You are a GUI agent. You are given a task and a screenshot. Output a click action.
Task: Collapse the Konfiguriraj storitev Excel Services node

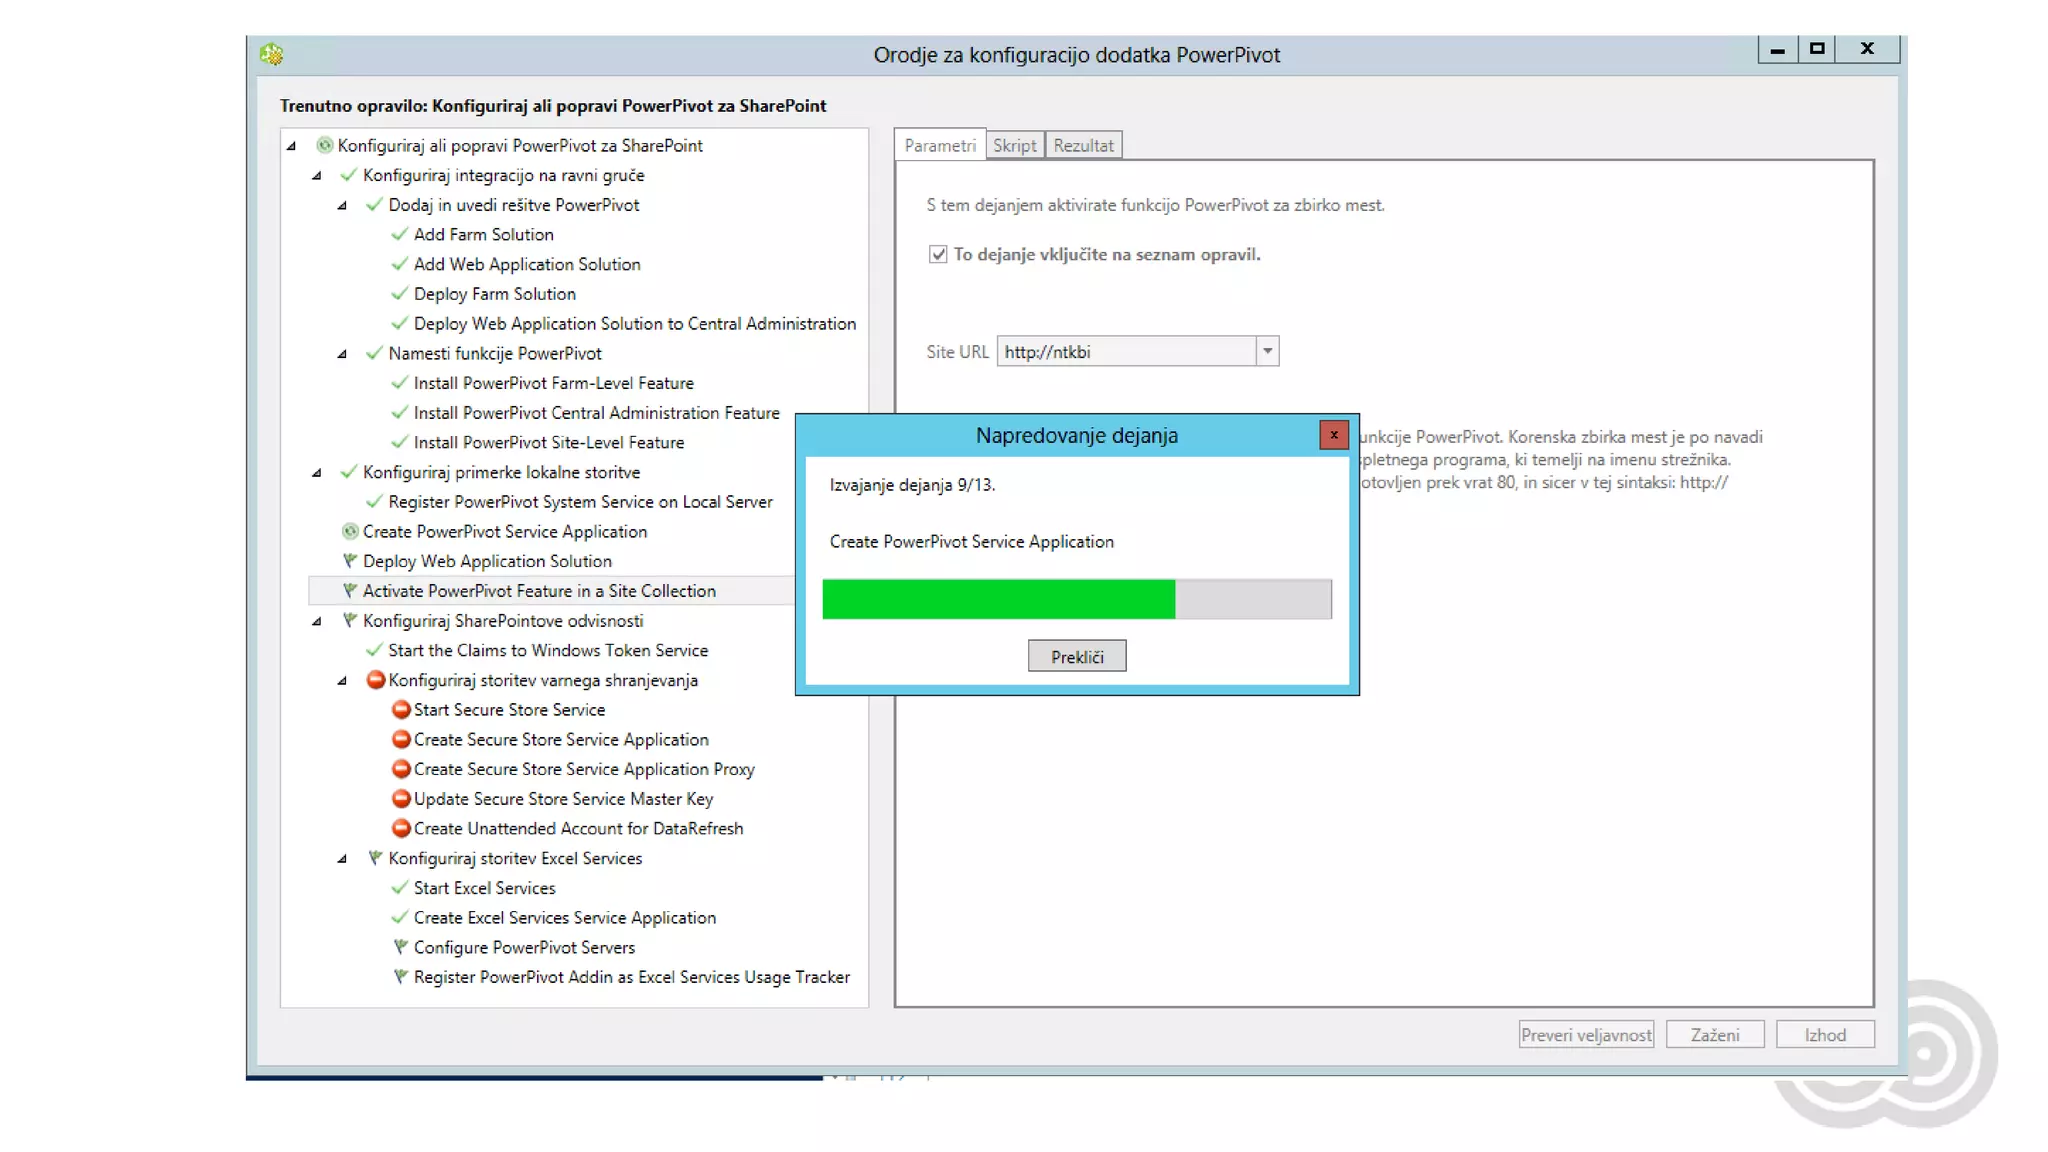tap(342, 858)
